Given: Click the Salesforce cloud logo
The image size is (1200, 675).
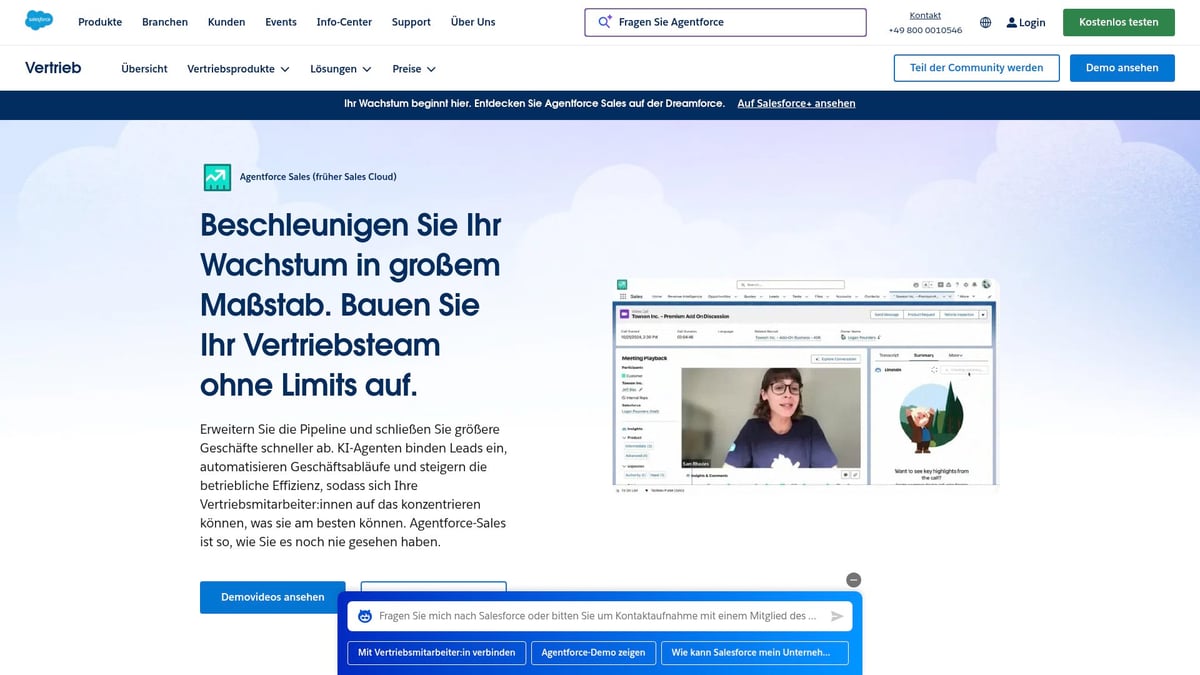Looking at the screenshot, I should tap(38, 19).
